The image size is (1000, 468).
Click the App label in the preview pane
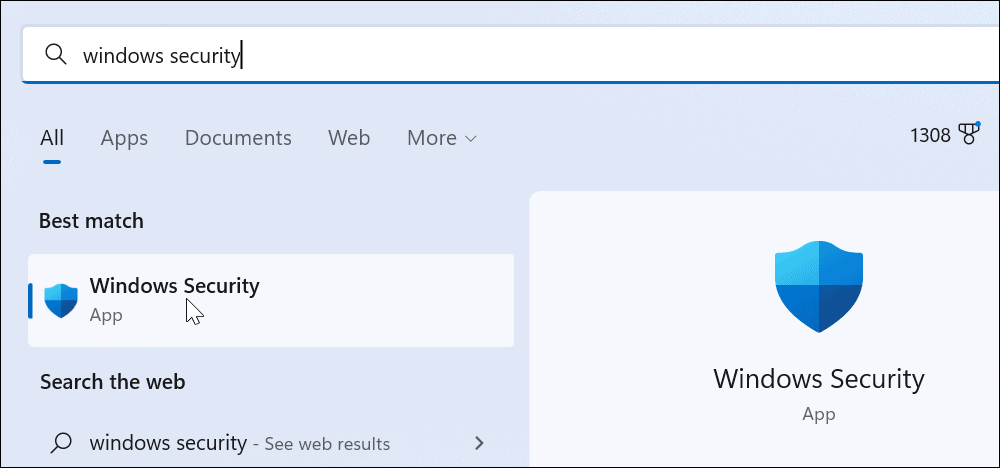tap(818, 413)
